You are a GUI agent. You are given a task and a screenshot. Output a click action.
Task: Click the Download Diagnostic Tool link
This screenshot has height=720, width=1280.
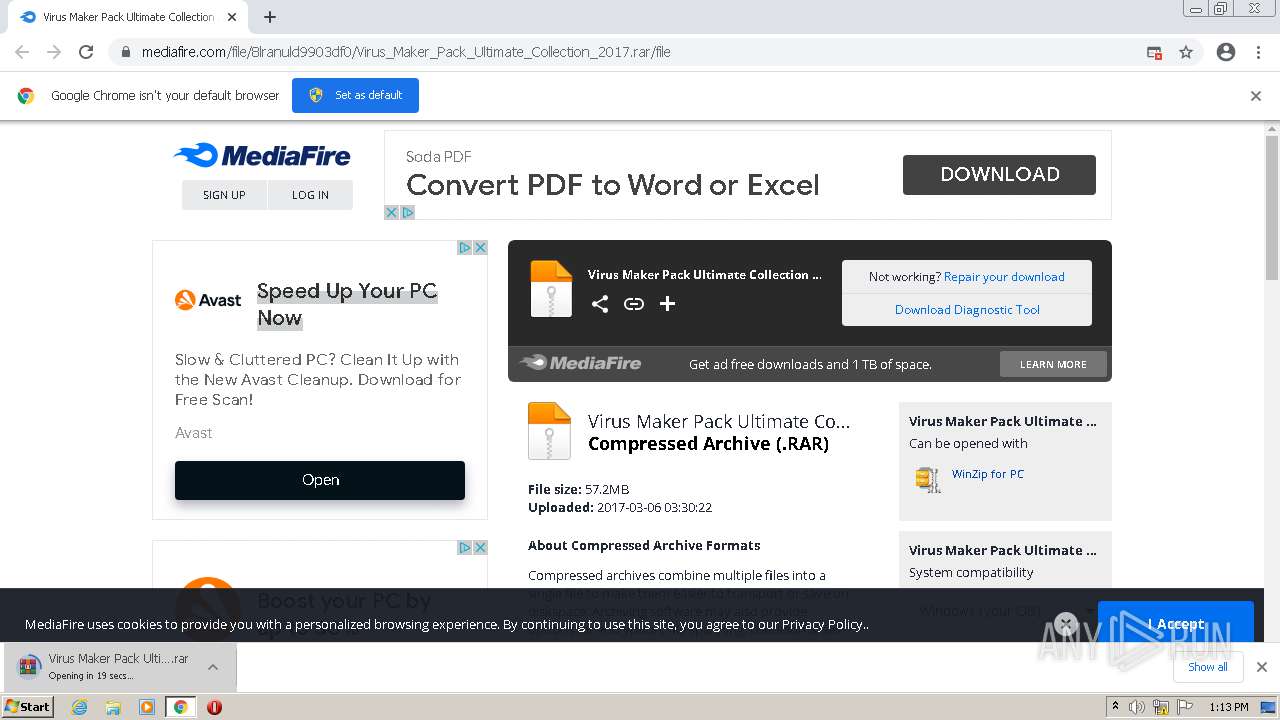967,310
